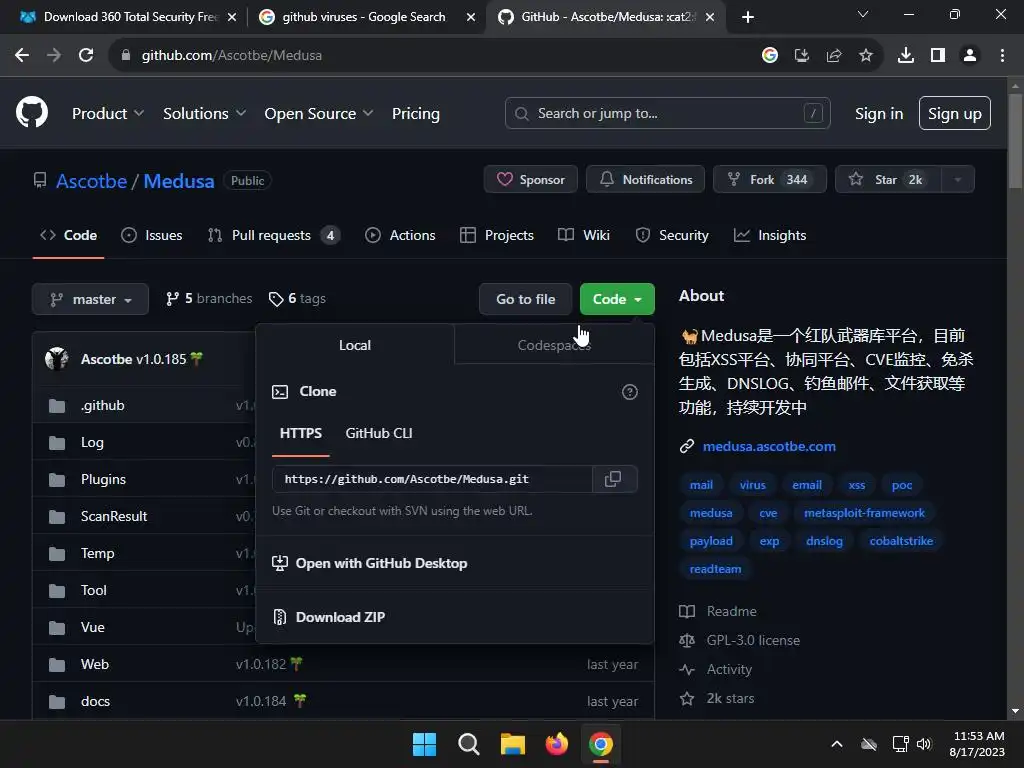Click the Sponsor button
1024x768 pixels.
[x=531, y=180]
